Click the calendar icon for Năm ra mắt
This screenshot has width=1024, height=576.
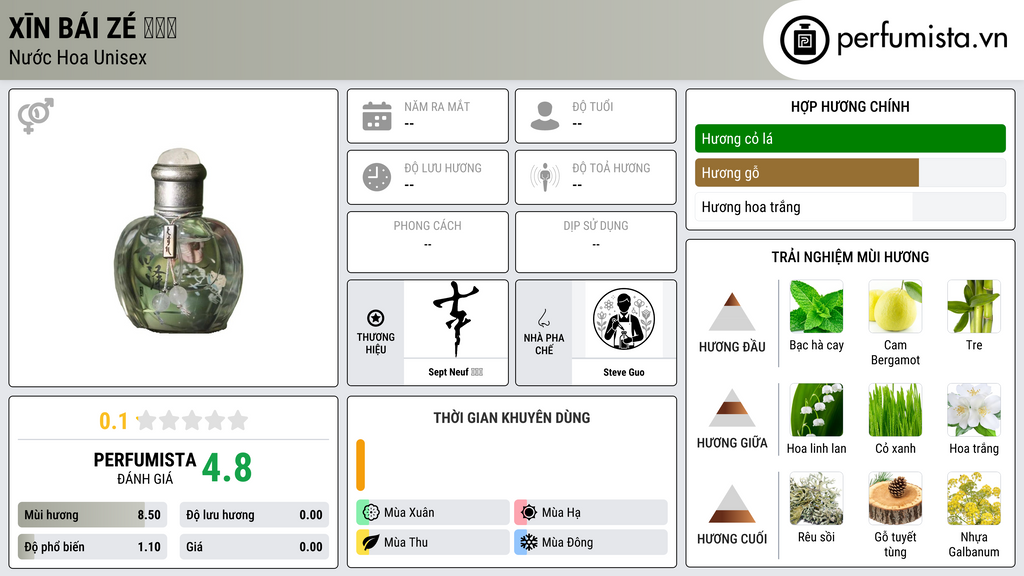coord(377,116)
